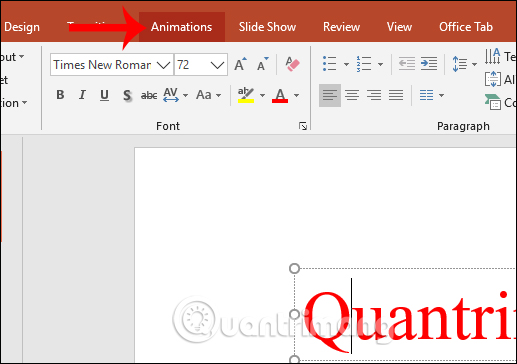
Task: Toggle Underline formatting
Action: coord(104,95)
